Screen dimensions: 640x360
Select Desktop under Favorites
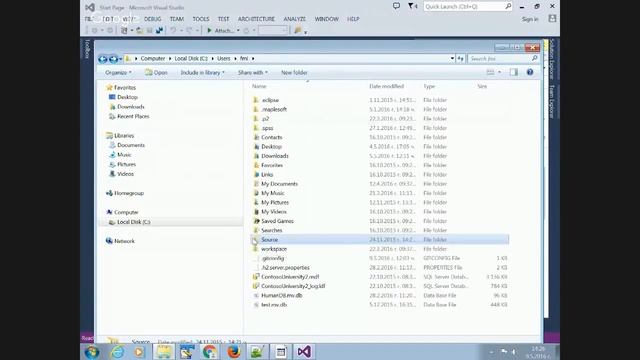point(127,97)
